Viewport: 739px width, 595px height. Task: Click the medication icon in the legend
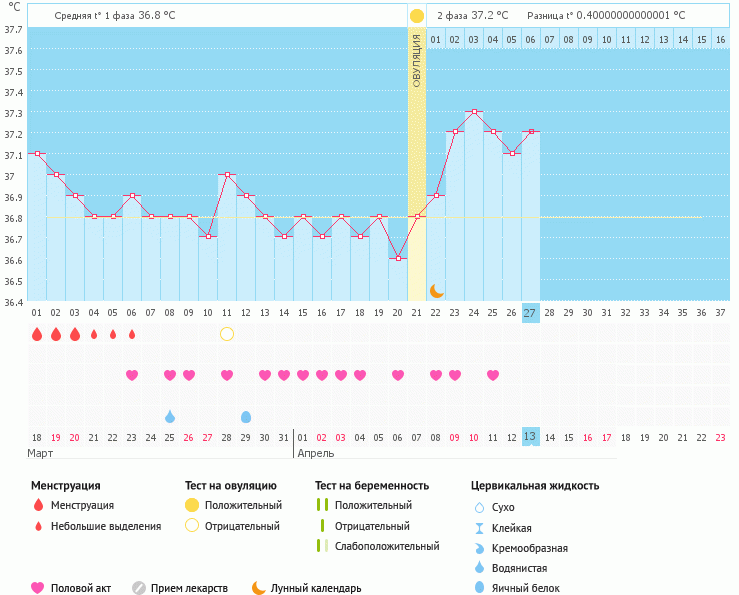(x=139, y=588)
